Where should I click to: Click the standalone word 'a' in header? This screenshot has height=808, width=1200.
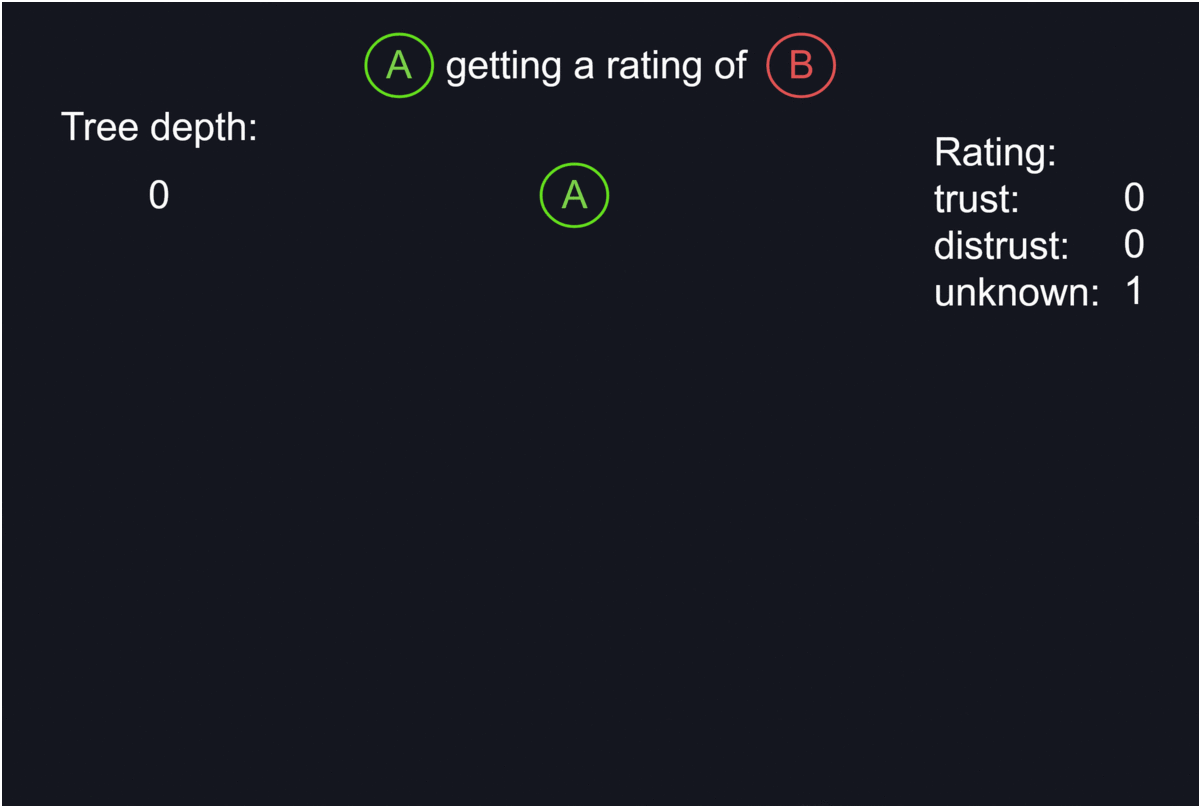pos(584,67)
